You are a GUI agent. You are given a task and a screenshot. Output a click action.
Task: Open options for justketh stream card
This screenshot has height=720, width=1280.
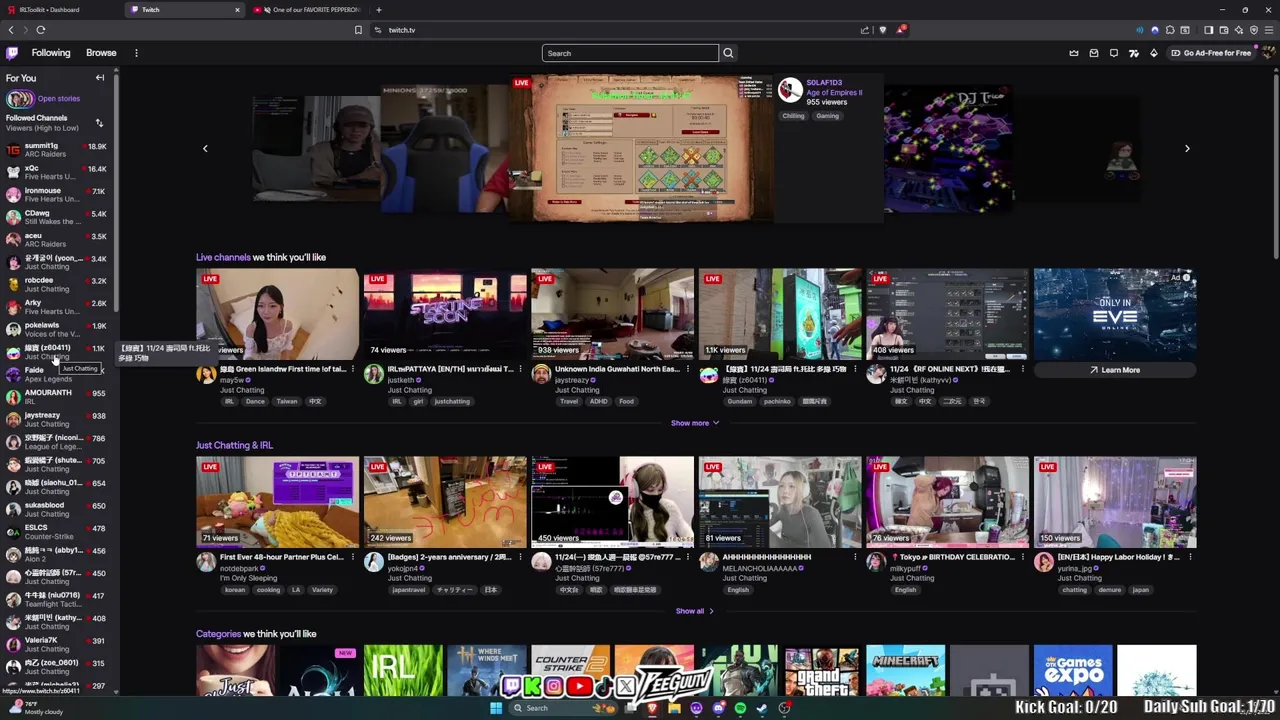click(x=520, y=369)
